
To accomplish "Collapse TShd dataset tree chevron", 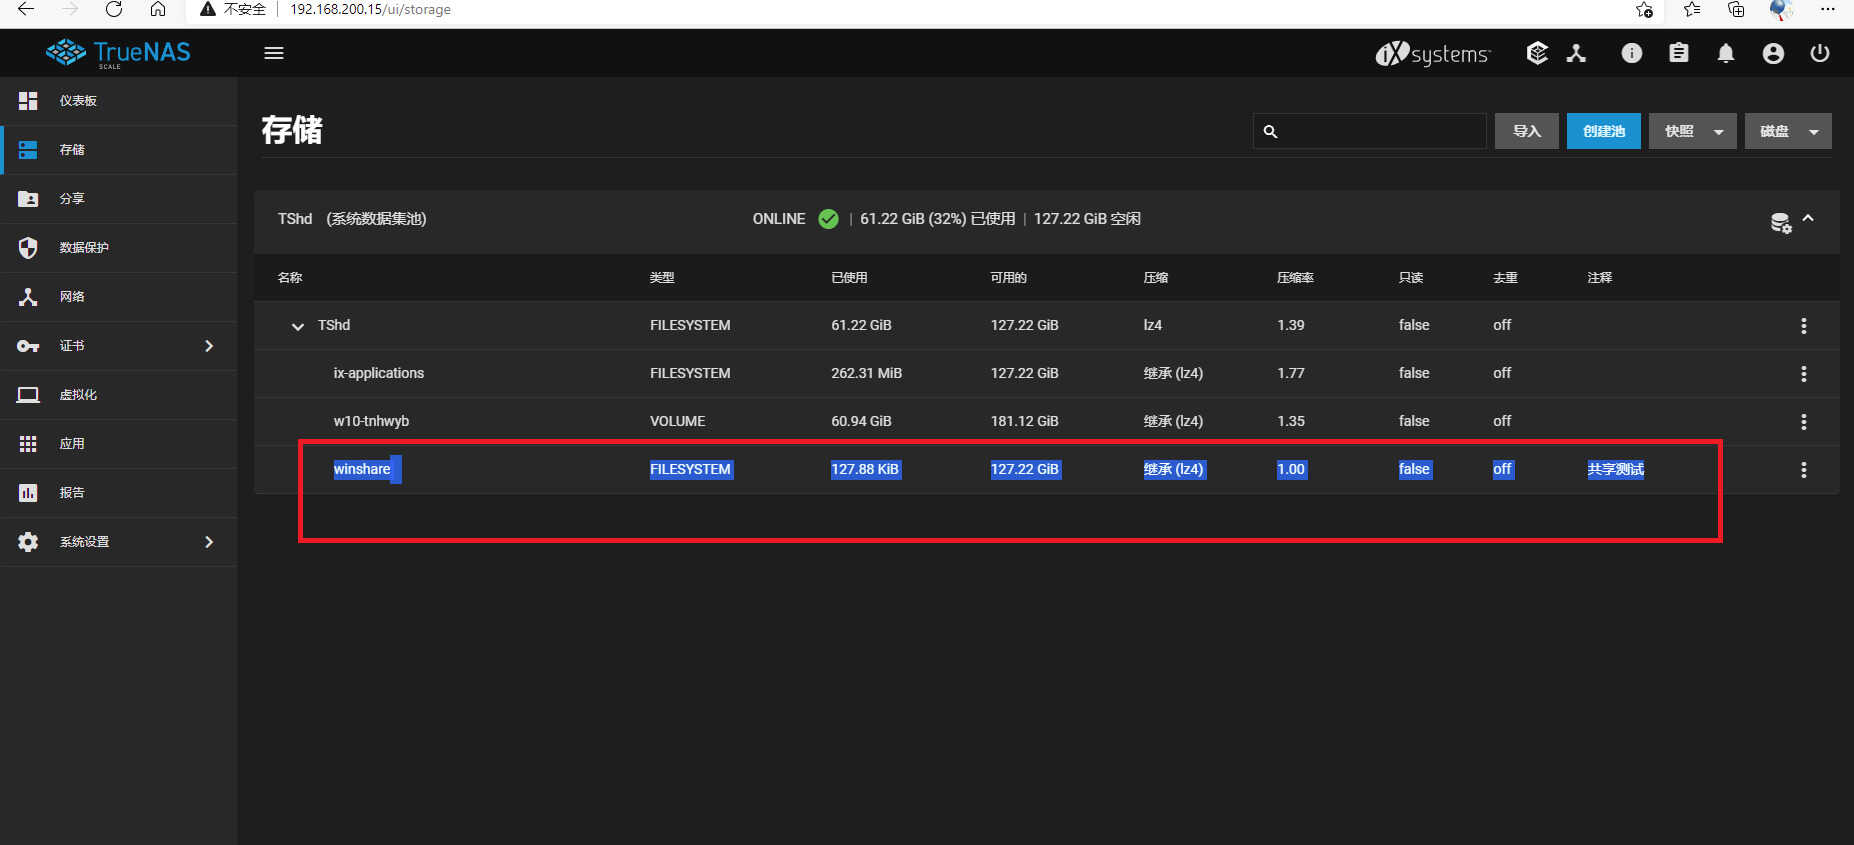I will coord(297,326).
